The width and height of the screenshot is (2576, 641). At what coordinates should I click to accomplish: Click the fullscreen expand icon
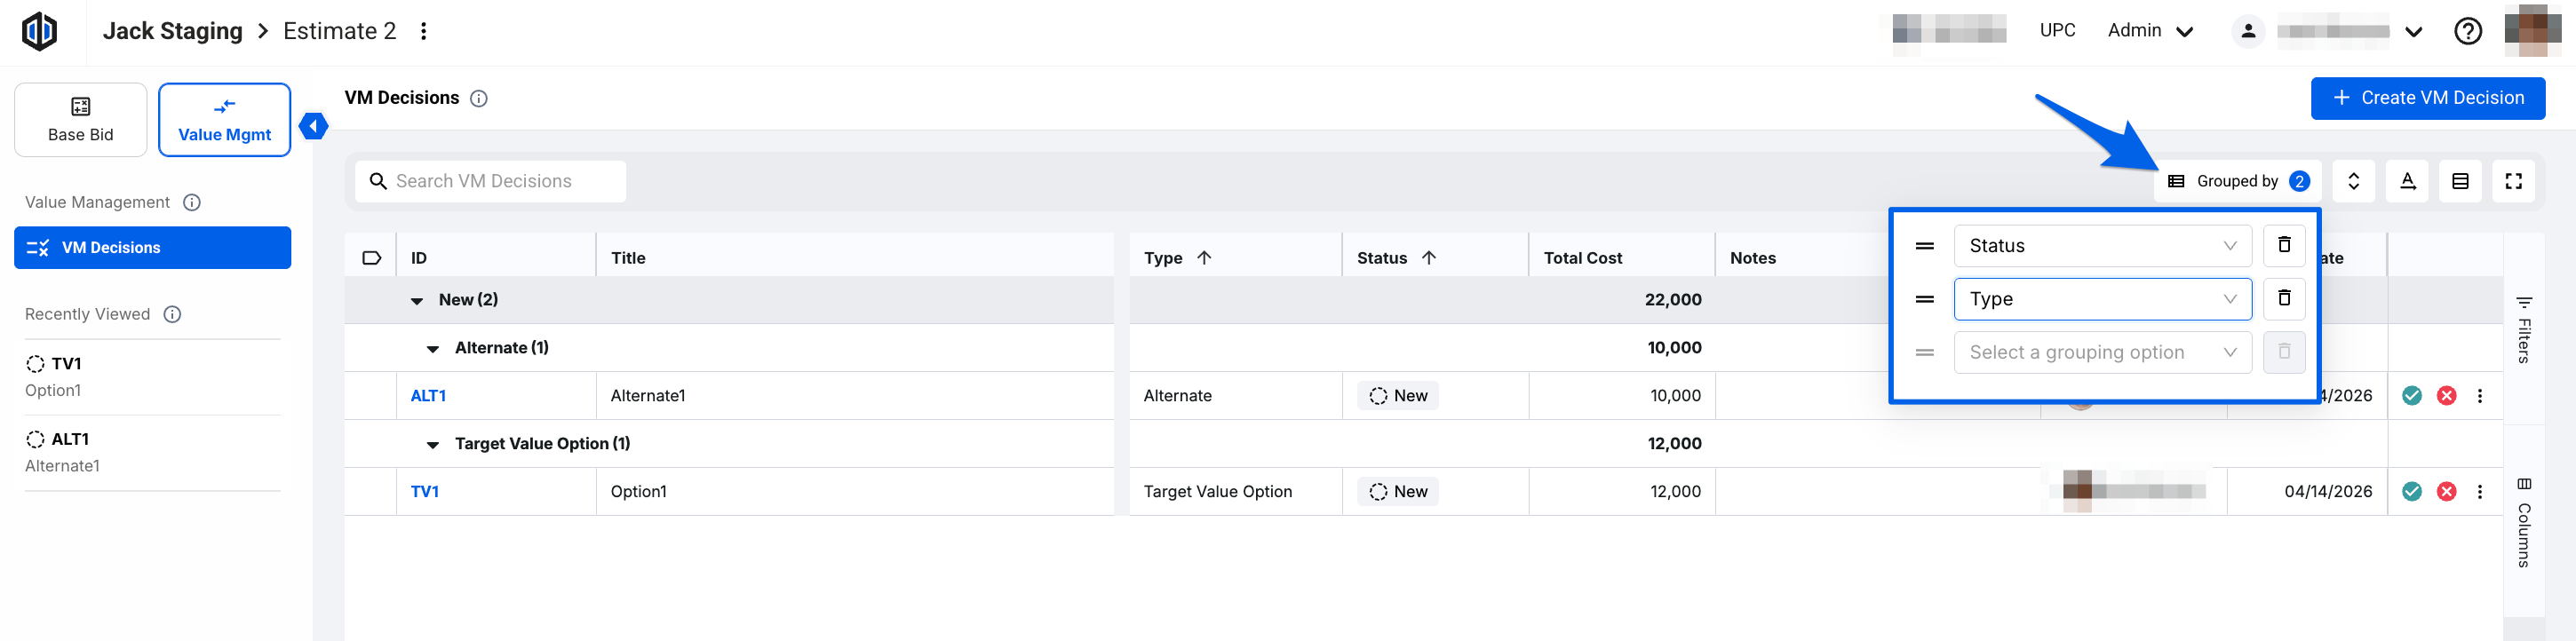pos(2512,181)
